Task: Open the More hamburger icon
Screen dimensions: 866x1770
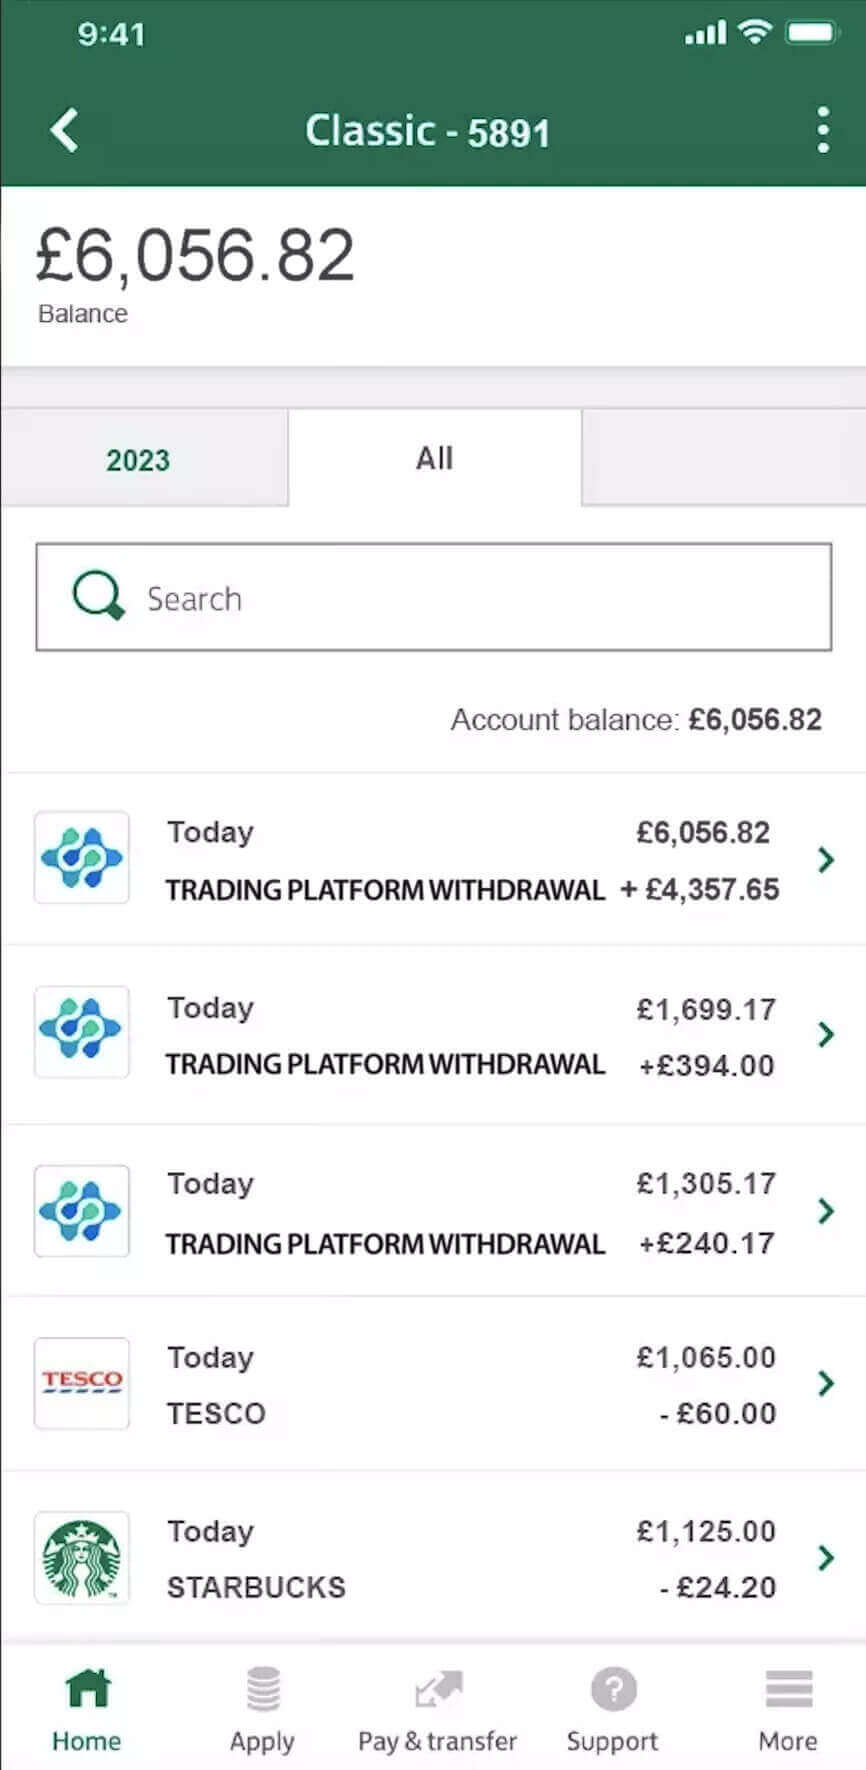Action: (x=788, y=1690)
